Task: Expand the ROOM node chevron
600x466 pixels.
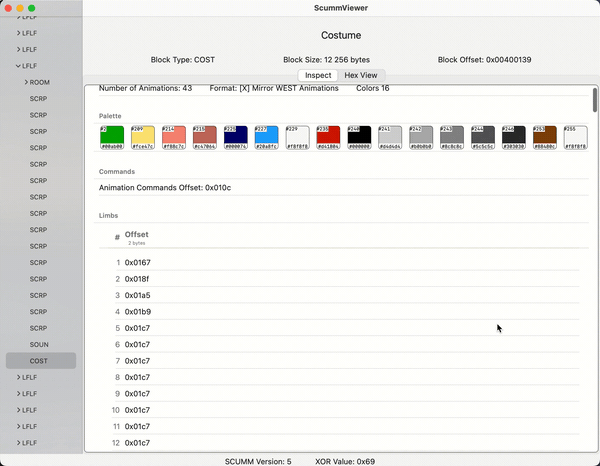Action: (26, 82)
